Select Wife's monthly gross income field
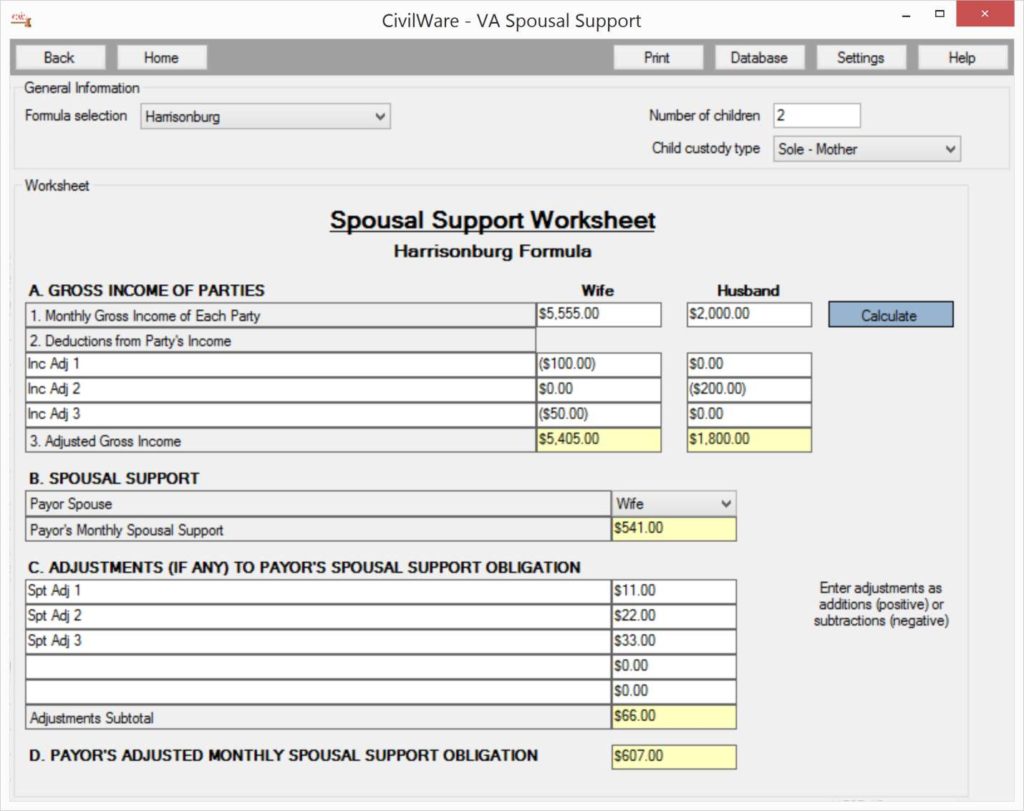The height and width of the screenshot is (811, 1024). point(598,314)
